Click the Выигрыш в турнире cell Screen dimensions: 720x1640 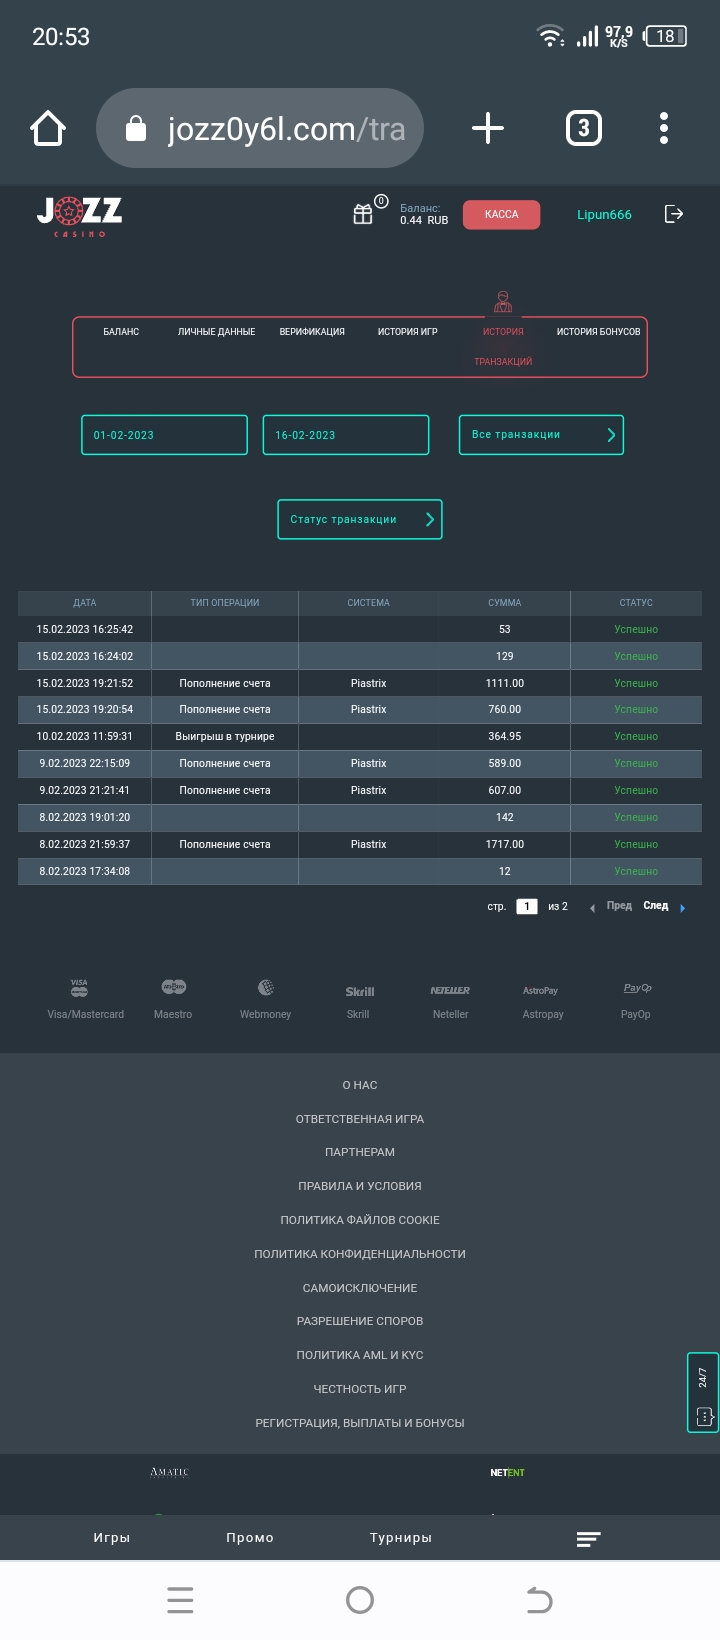click(225, 736)
